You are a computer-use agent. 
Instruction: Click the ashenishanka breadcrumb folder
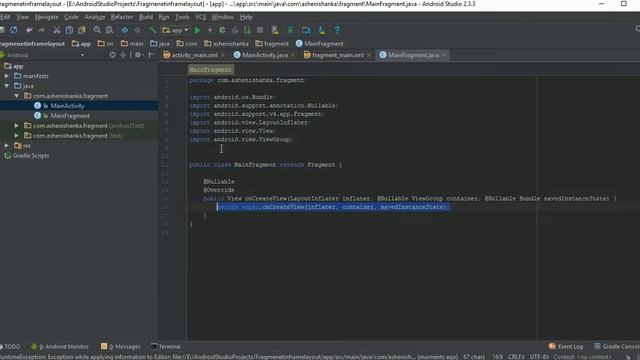point(226,44)
